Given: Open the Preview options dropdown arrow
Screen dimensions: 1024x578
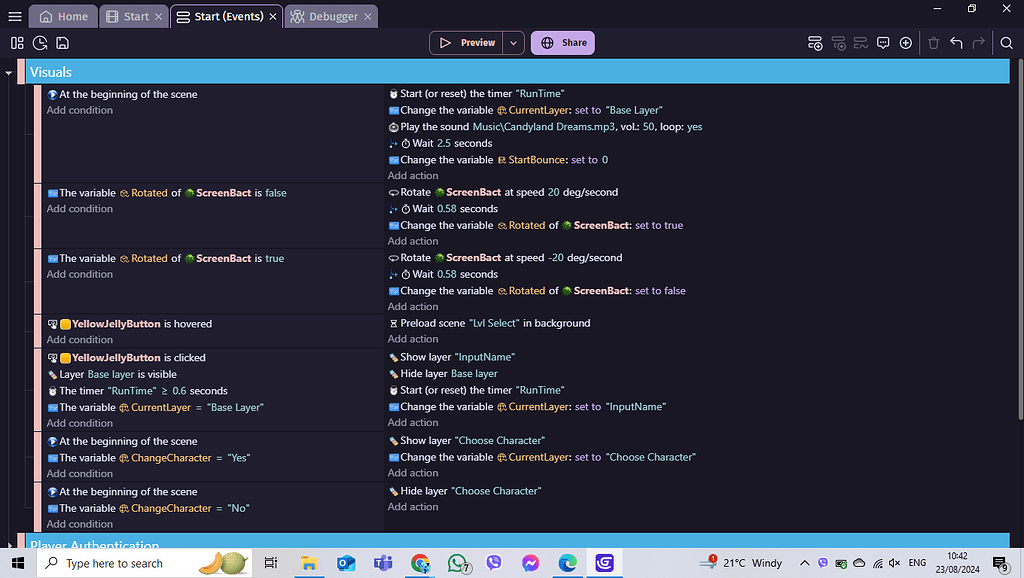Looking at the screenshot, I should click(513, 43).
